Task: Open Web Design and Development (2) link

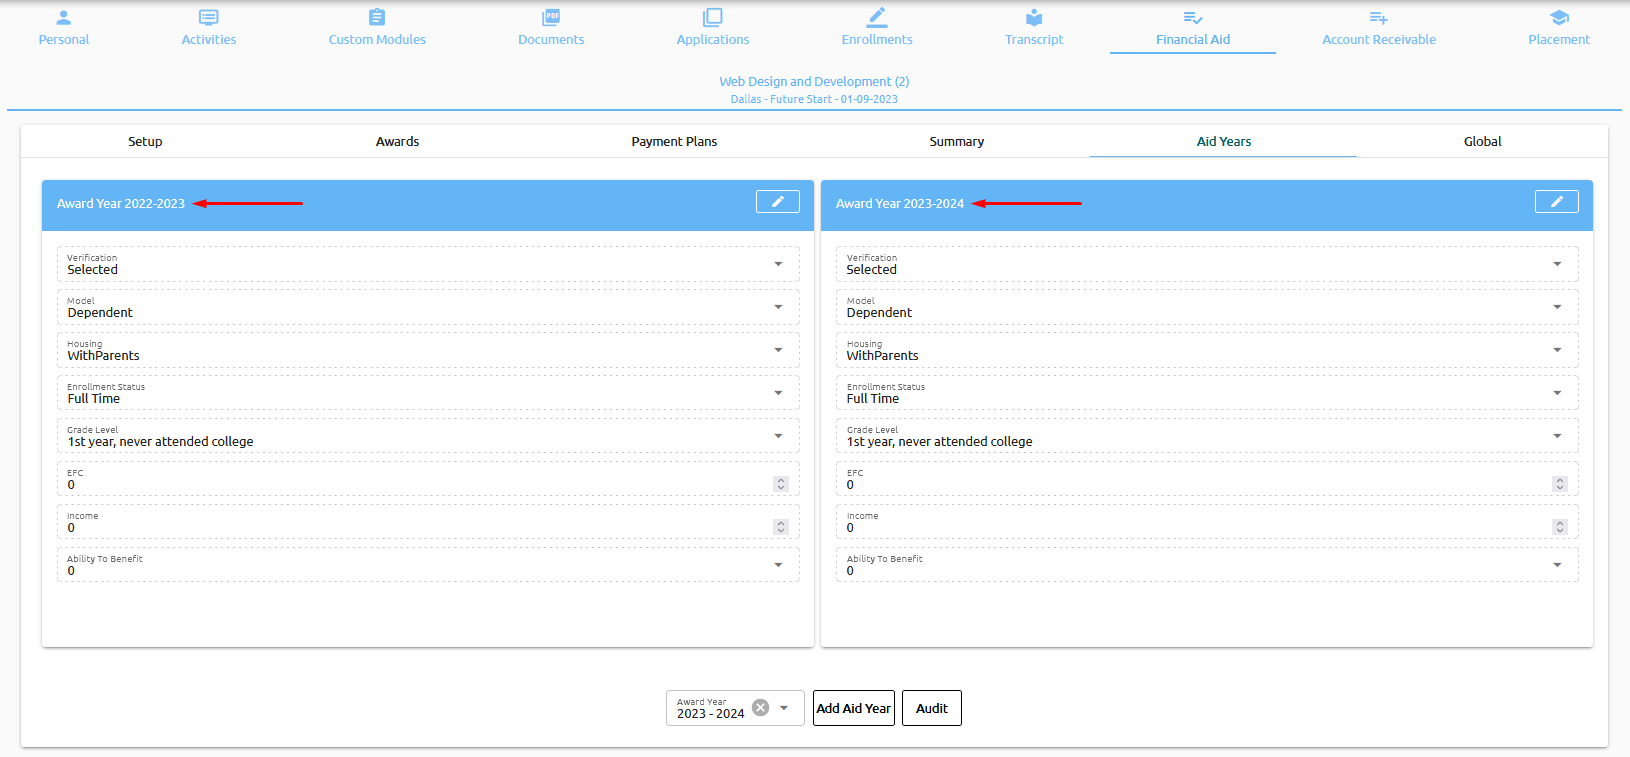Action: (814, 82)
